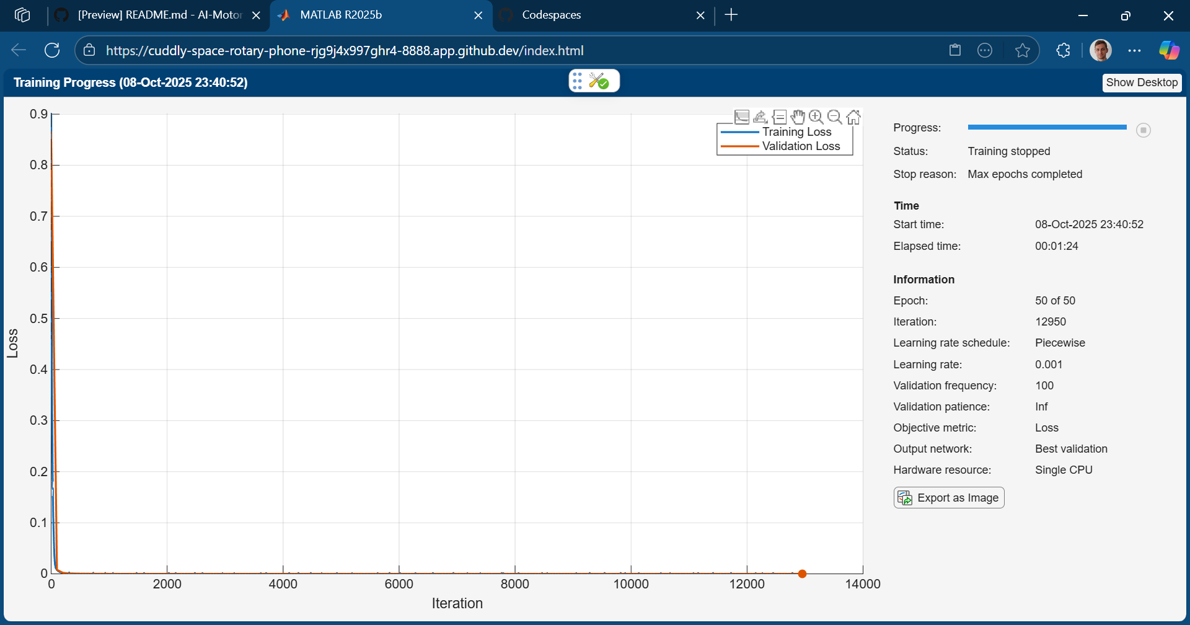Open the three-dot menu inside address bar
This screenshot has height=625, width=1190.
(985, 50)
